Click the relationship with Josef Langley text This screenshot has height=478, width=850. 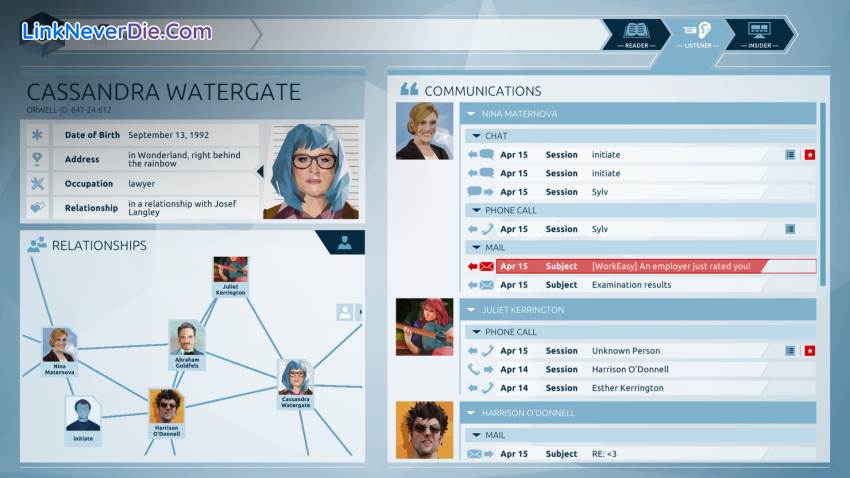click(x=182, y=208)
